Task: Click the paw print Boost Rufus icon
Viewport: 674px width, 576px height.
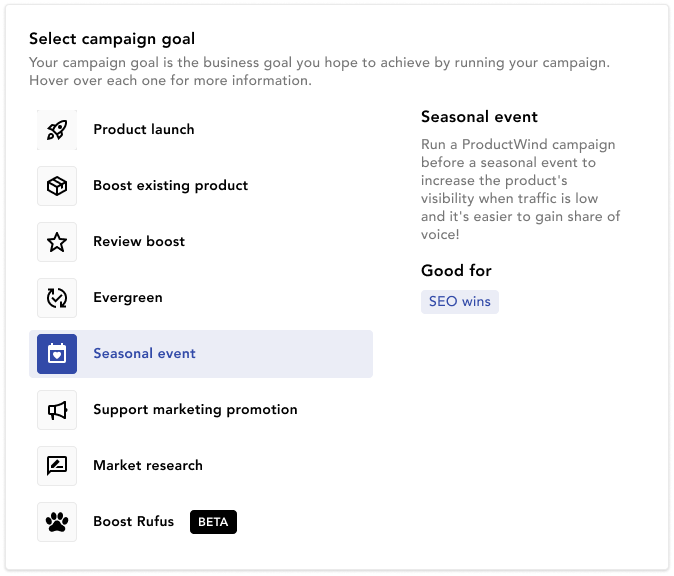Action: coord(57,522)
